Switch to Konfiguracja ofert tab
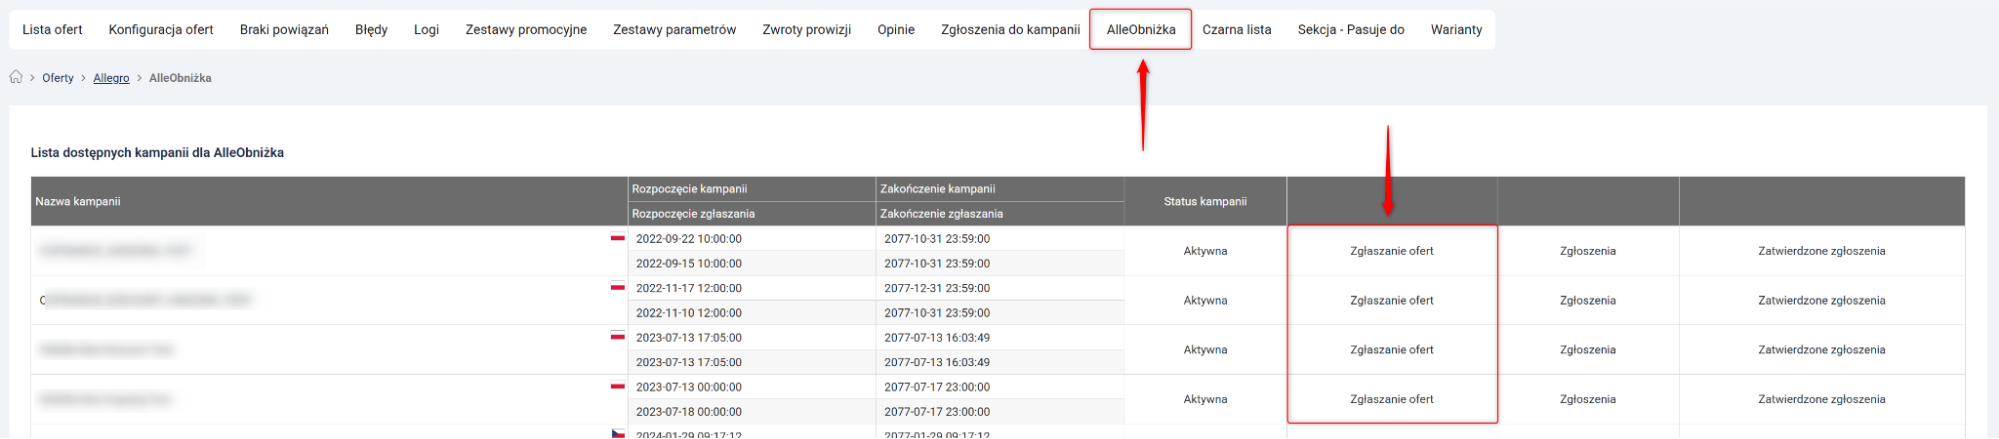1999x439 pixels. point(161,30)
